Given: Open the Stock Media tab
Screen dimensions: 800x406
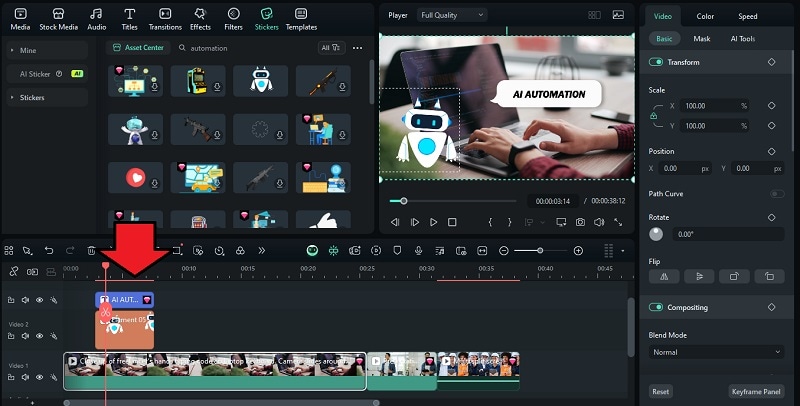Looking at the screenshot, I should point(59,19).
